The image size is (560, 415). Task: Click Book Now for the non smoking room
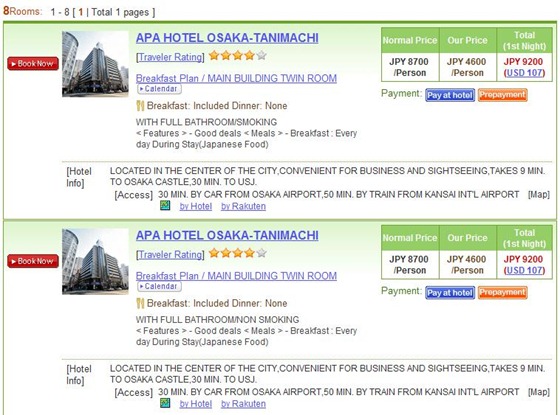[33, 261]
